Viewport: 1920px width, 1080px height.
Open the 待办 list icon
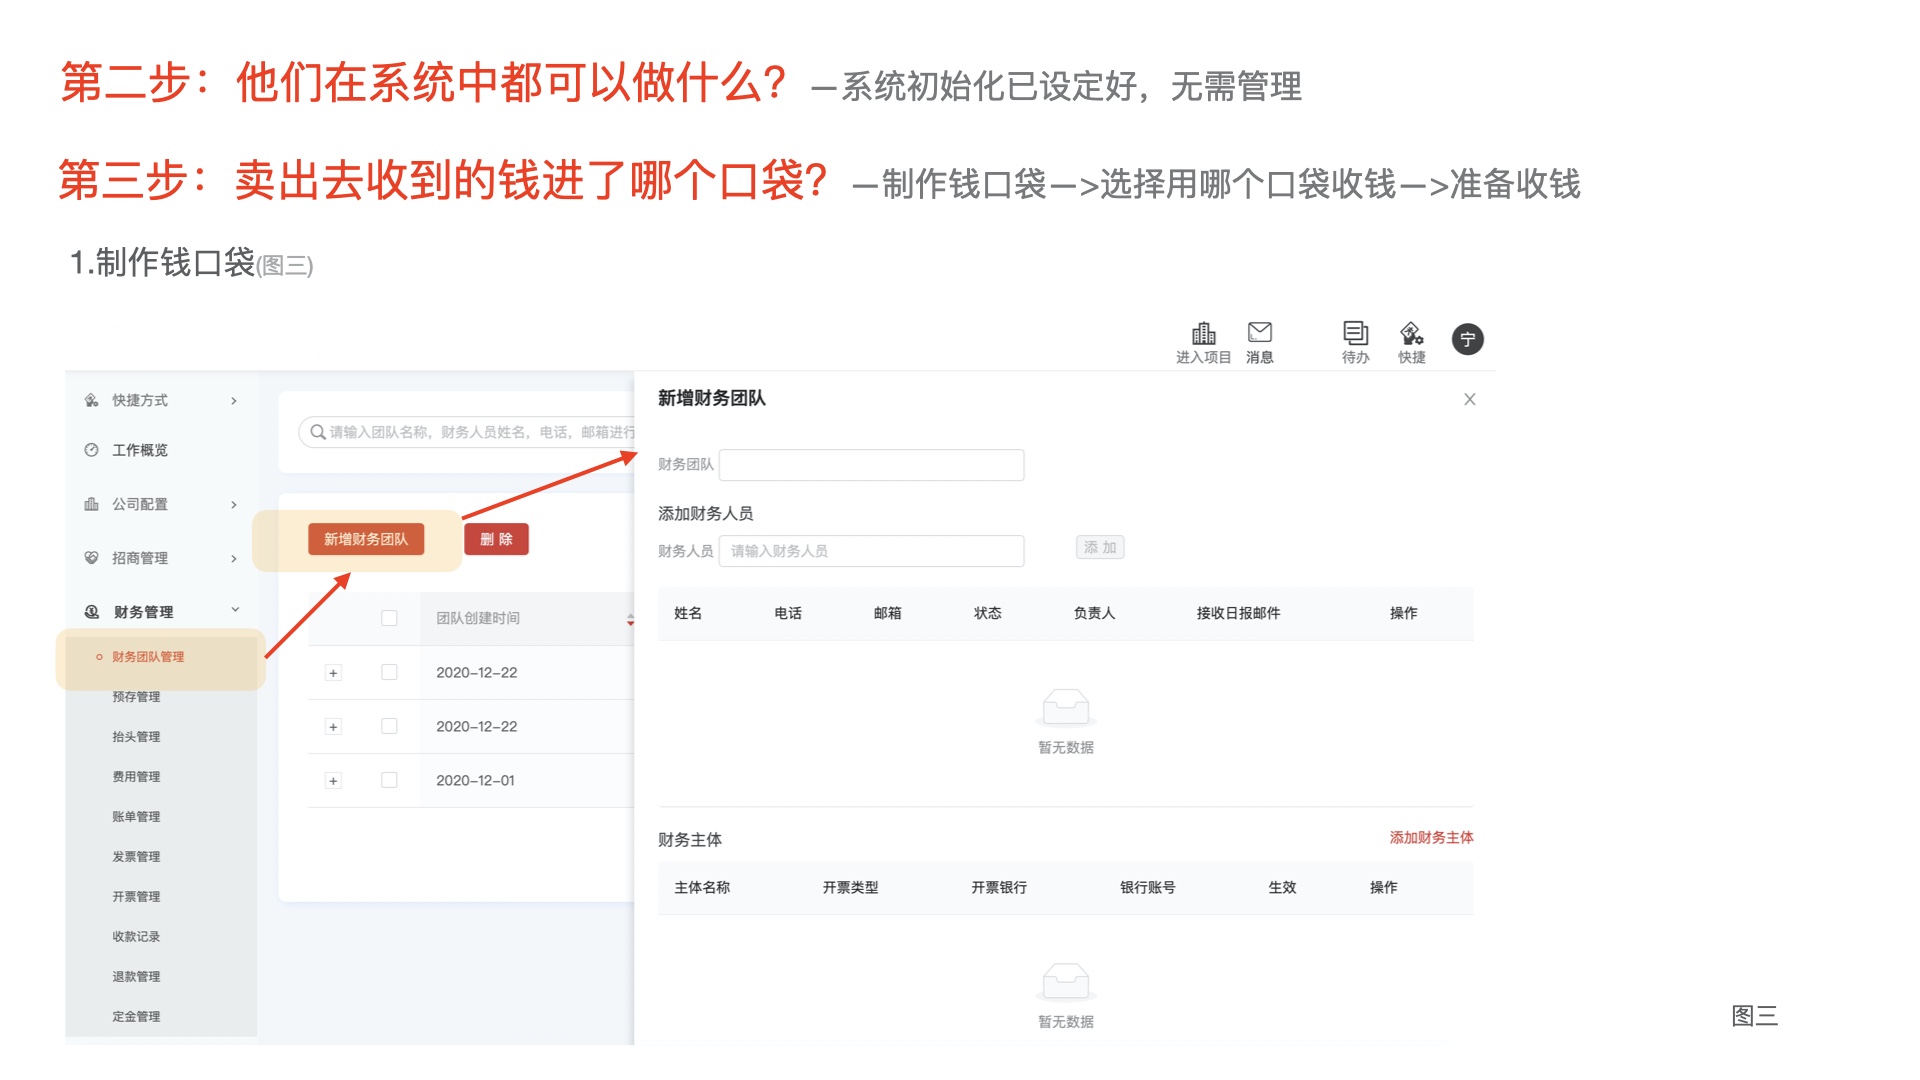[1355, 333]
